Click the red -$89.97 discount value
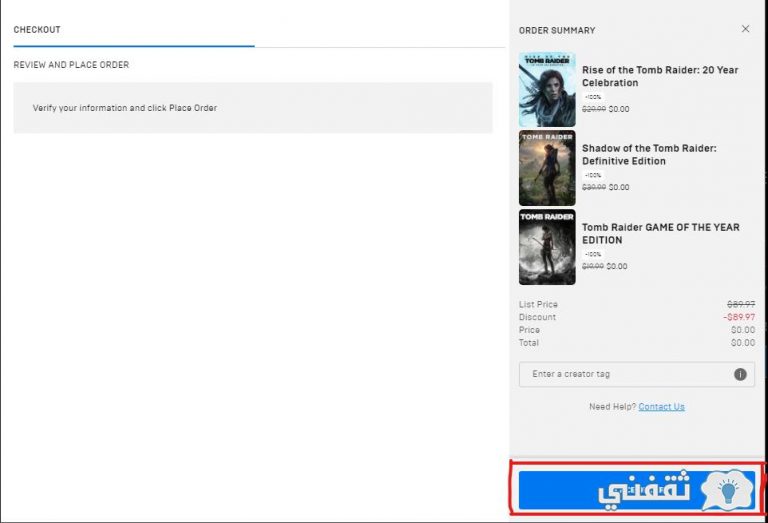Image resolution: width=768 pixels, height=523 pixels. click(739, 317)
